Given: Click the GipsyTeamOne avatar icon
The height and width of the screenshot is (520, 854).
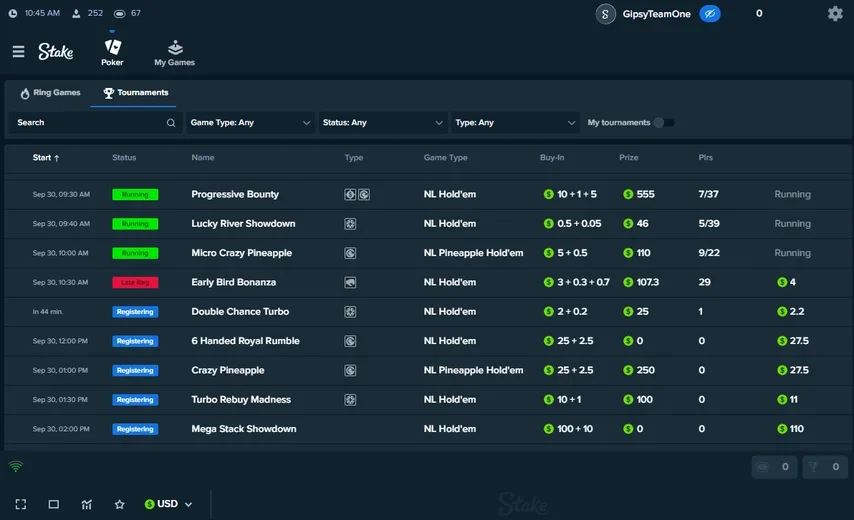Looking at the screenshot, I should (x=605, y=14).
